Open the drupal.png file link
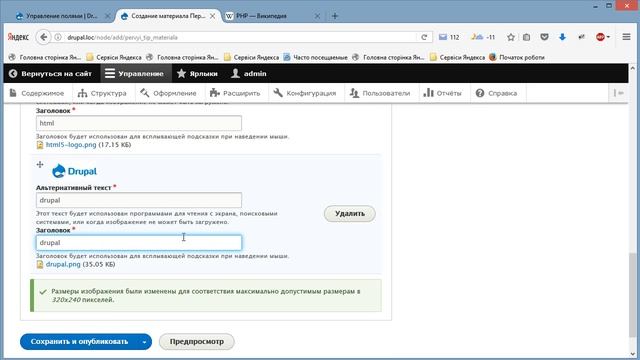The height and width of the screenshot is (360, 640). coord(63,264)
